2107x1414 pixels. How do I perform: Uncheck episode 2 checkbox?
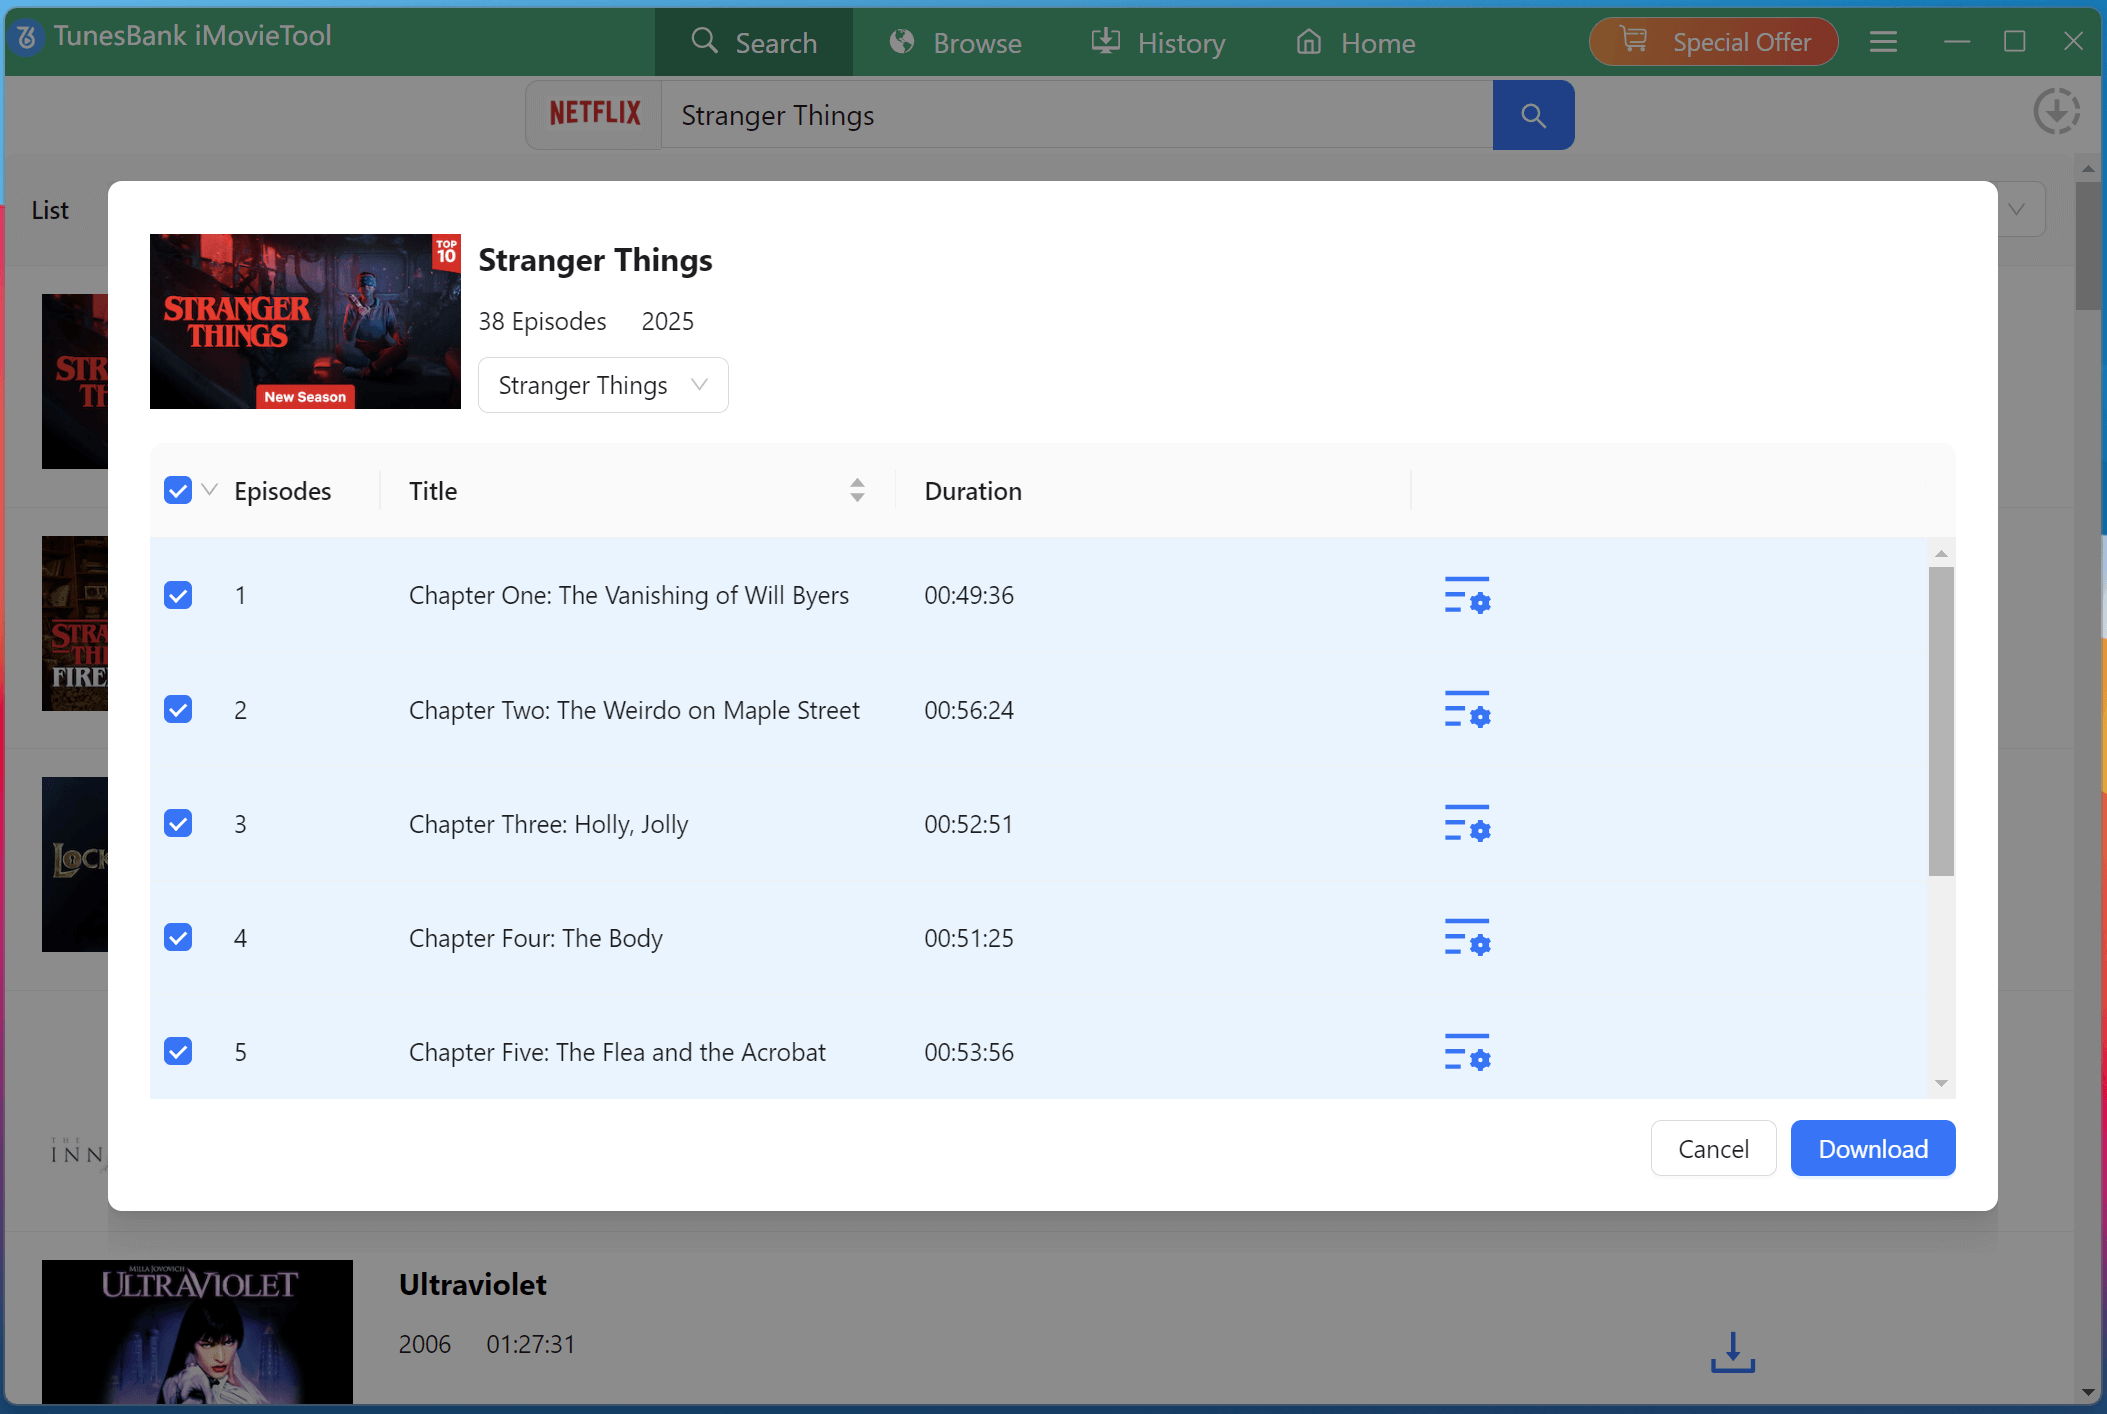click(178, 709)
